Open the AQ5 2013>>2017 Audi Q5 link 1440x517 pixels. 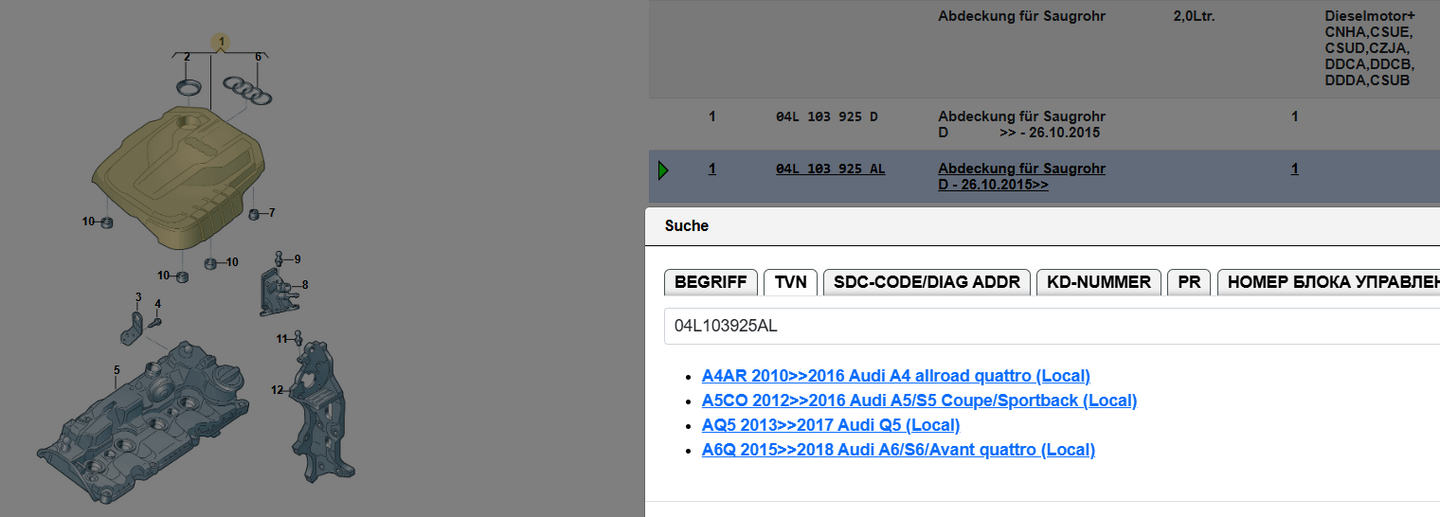[831, 425]
